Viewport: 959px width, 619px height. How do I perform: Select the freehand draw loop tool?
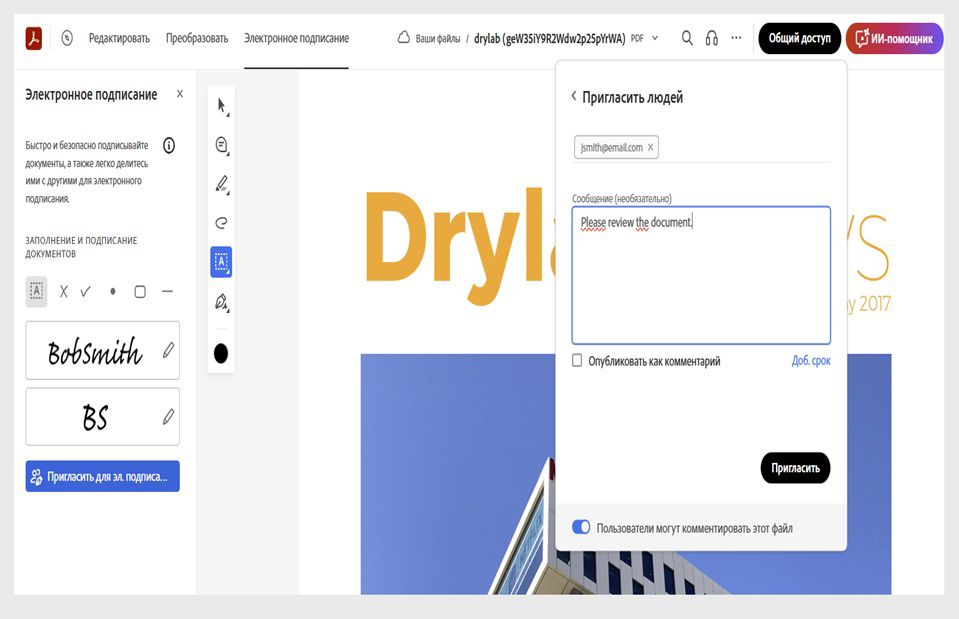tap(221, 222)
